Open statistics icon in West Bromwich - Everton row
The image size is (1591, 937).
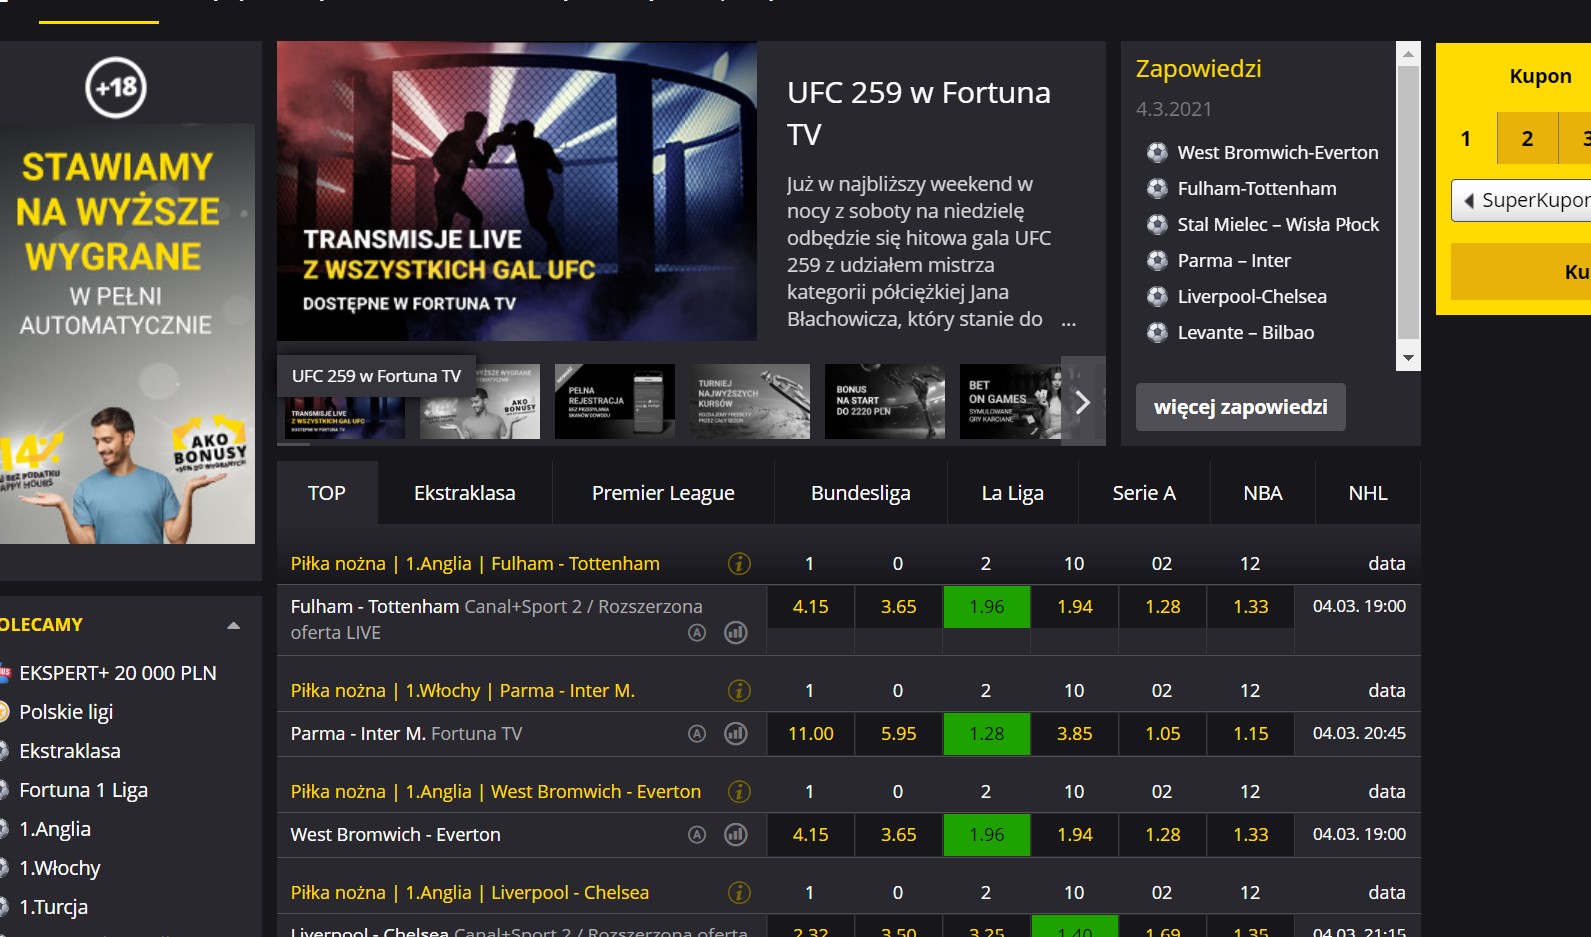click(736, 834)
